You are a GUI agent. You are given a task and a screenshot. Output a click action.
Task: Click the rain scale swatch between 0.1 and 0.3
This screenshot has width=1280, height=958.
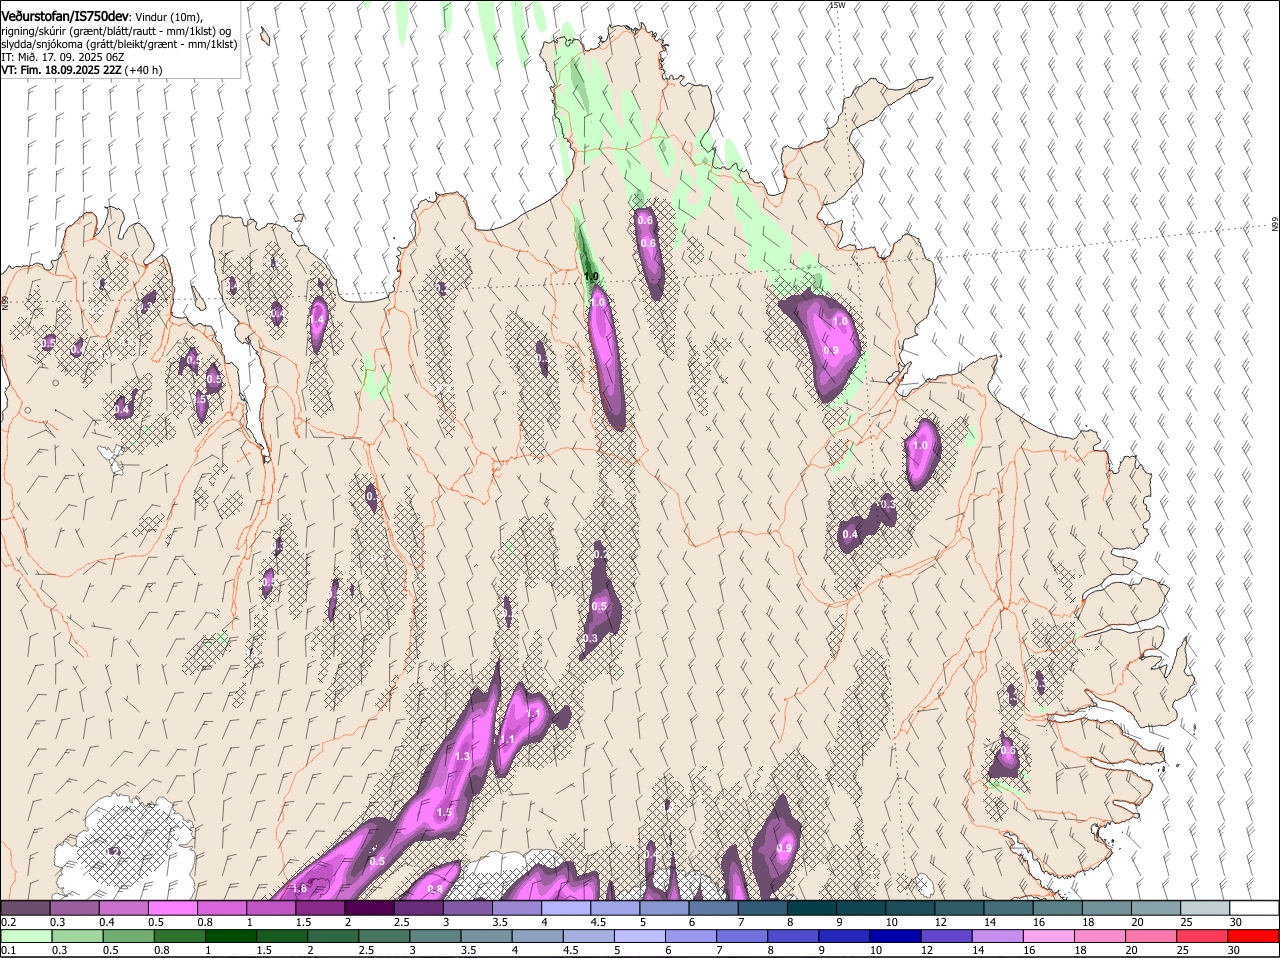(25, 937)
